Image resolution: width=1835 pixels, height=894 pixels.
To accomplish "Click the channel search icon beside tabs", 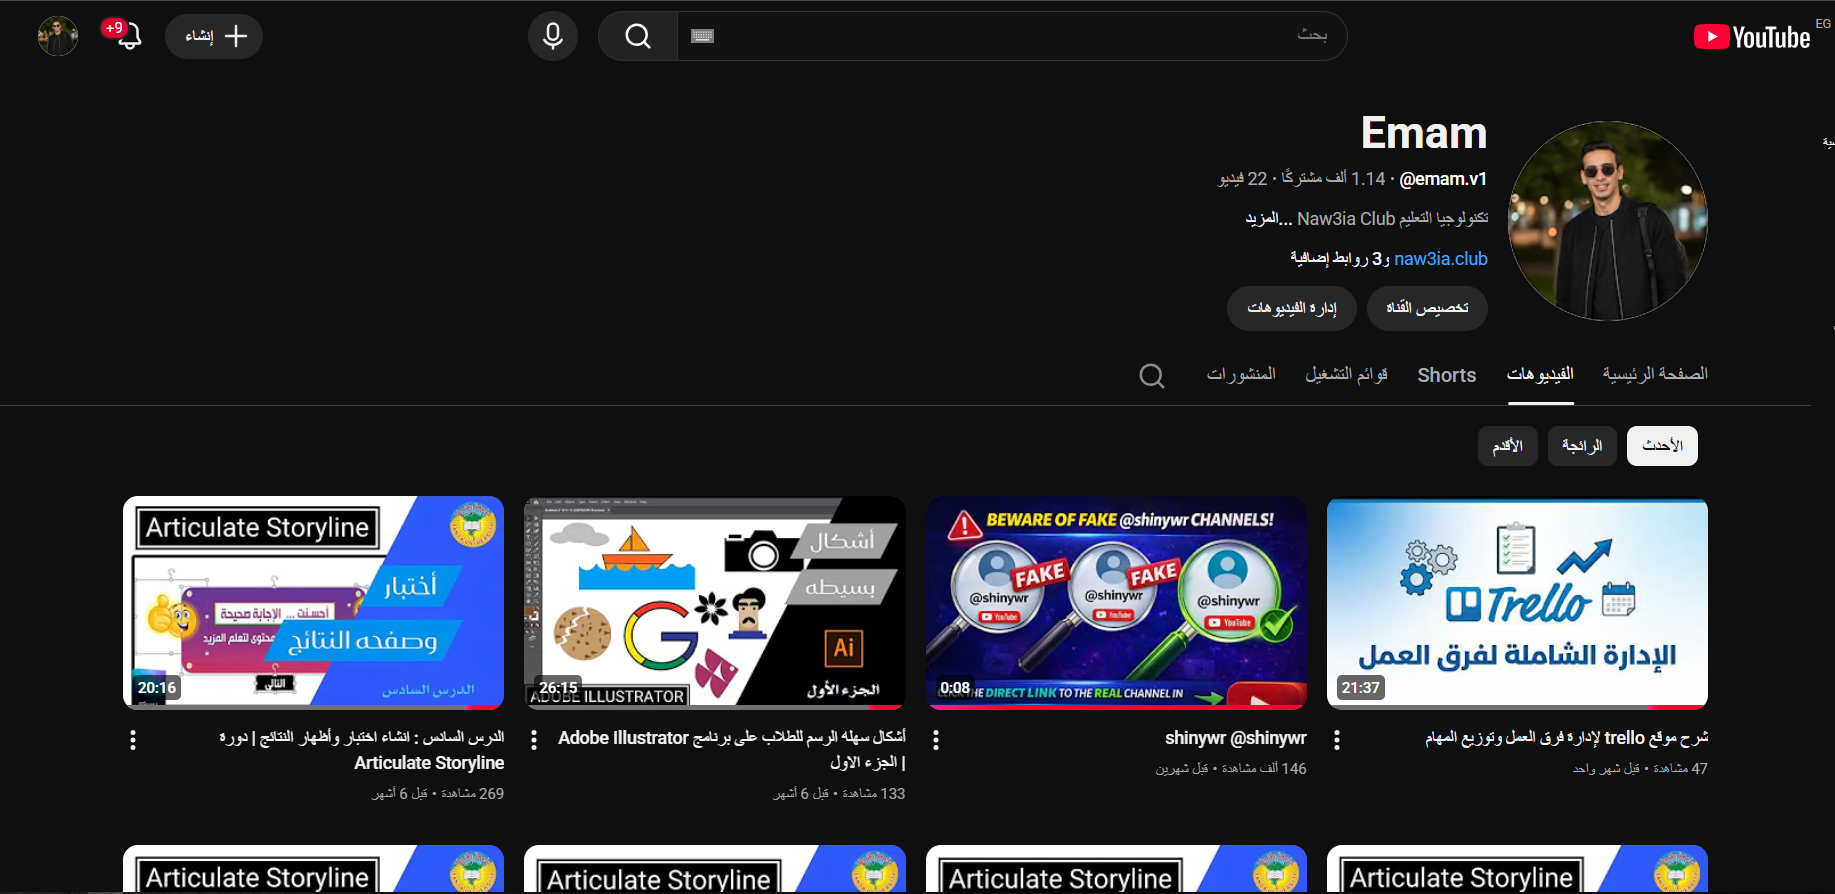I will [x=1152, y=376].
